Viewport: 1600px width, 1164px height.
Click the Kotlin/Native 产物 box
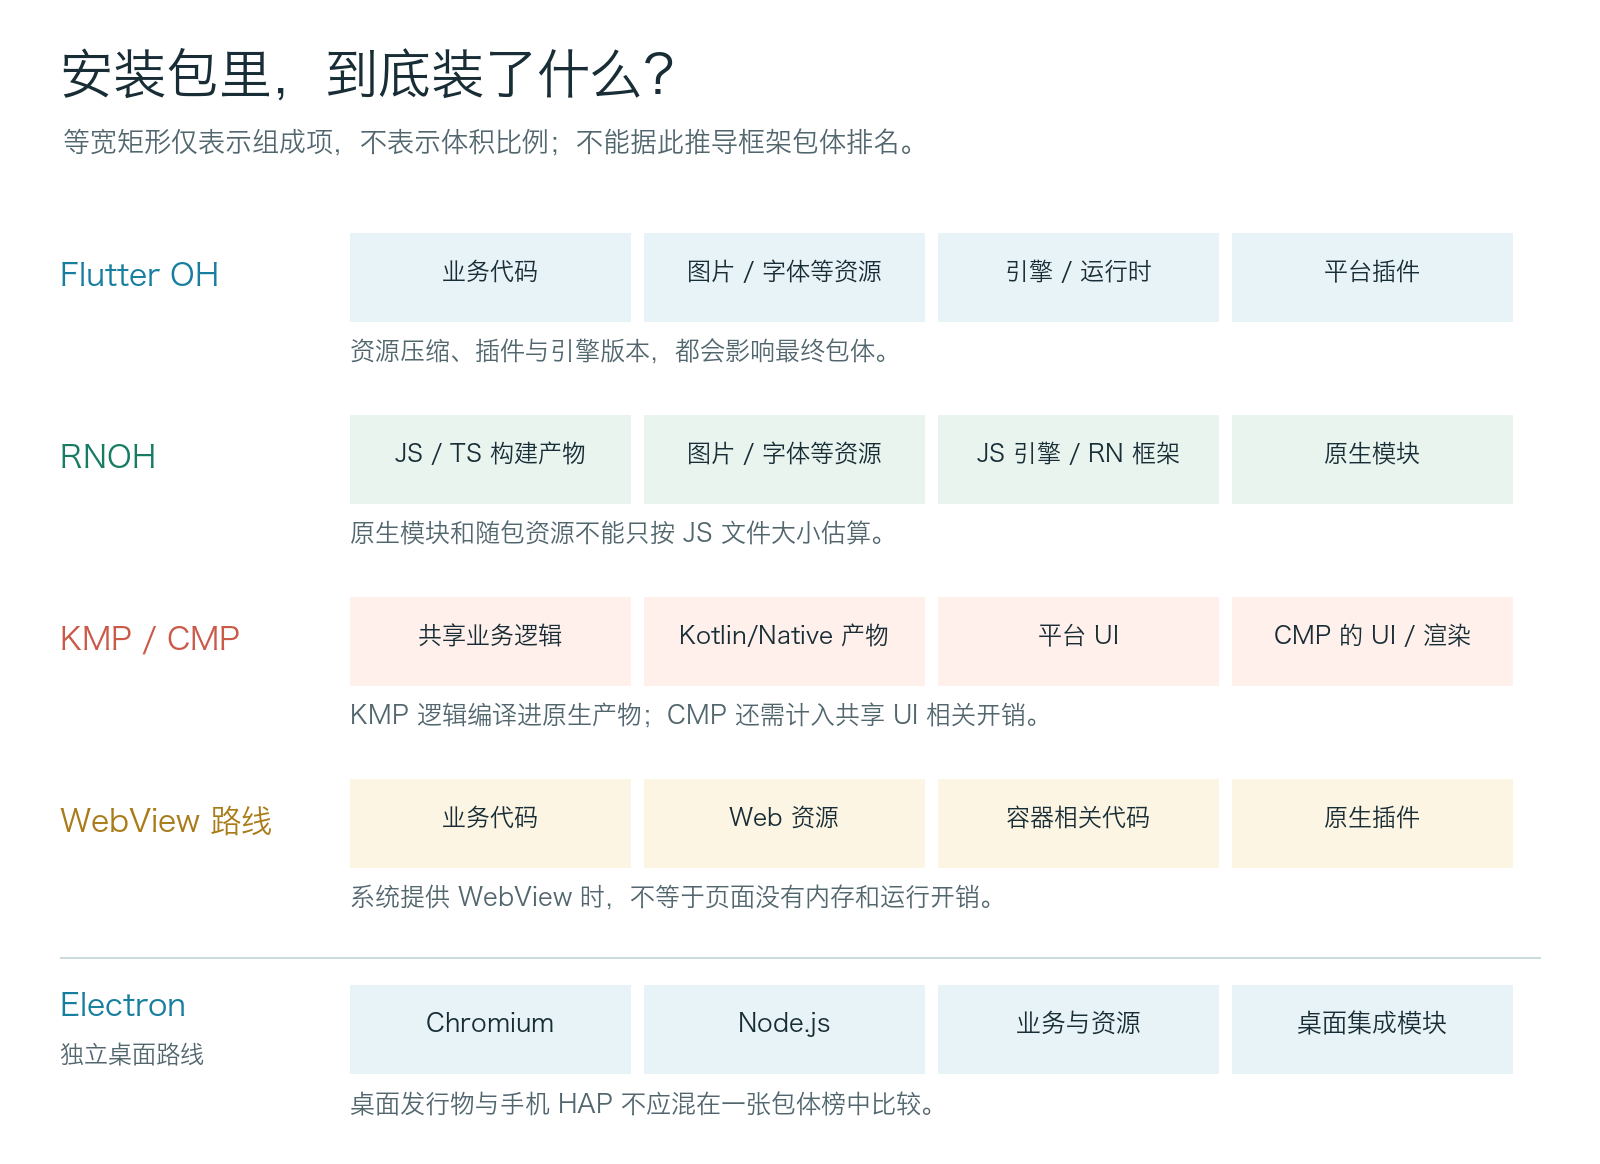tap(784, 641)
